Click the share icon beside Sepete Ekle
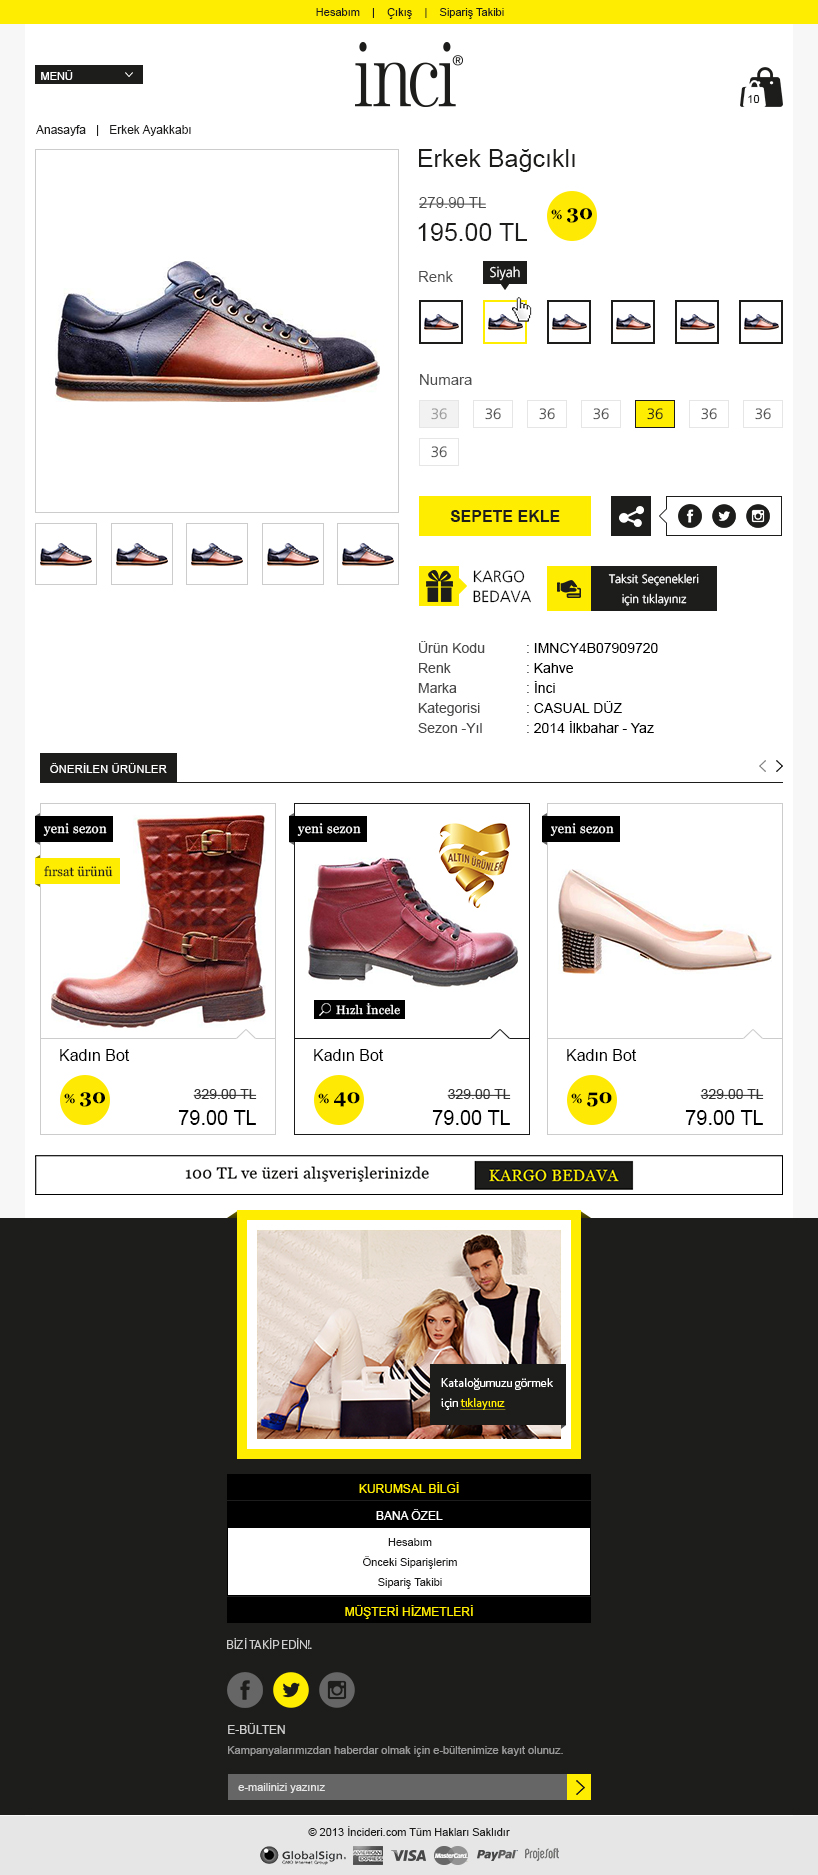 click(631, 516)
